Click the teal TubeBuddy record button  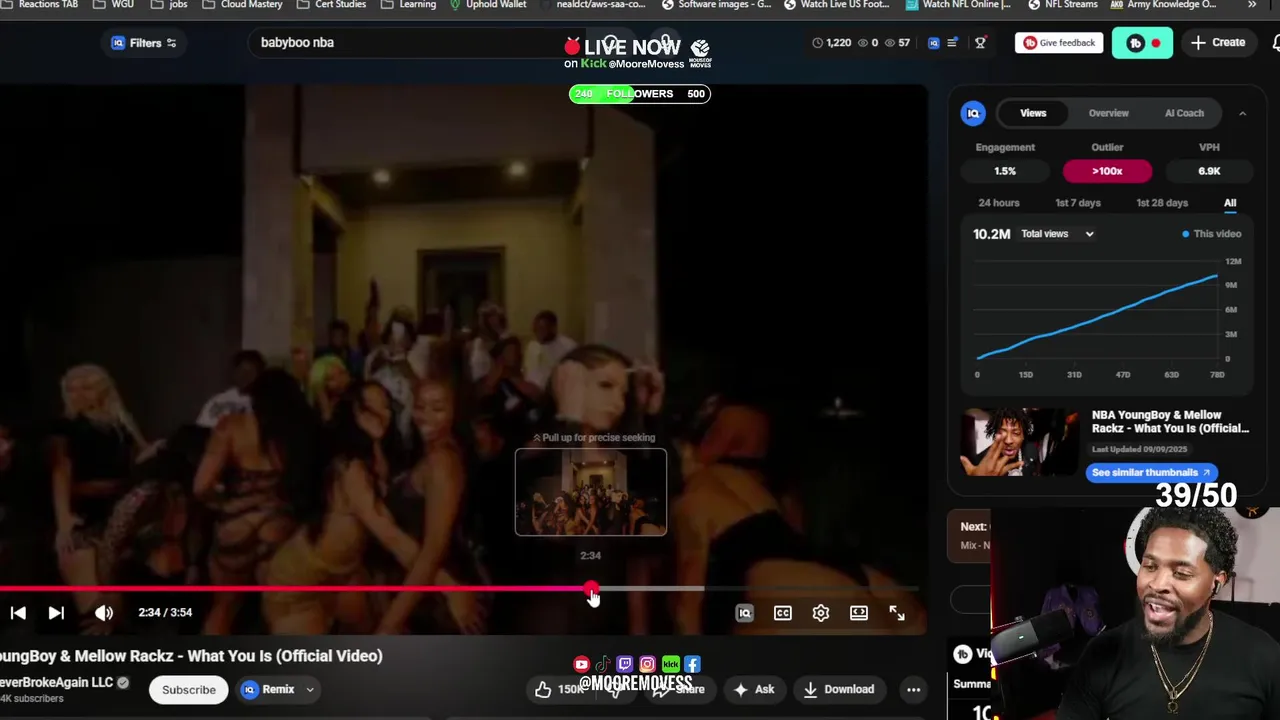[x=1142, y=43]
